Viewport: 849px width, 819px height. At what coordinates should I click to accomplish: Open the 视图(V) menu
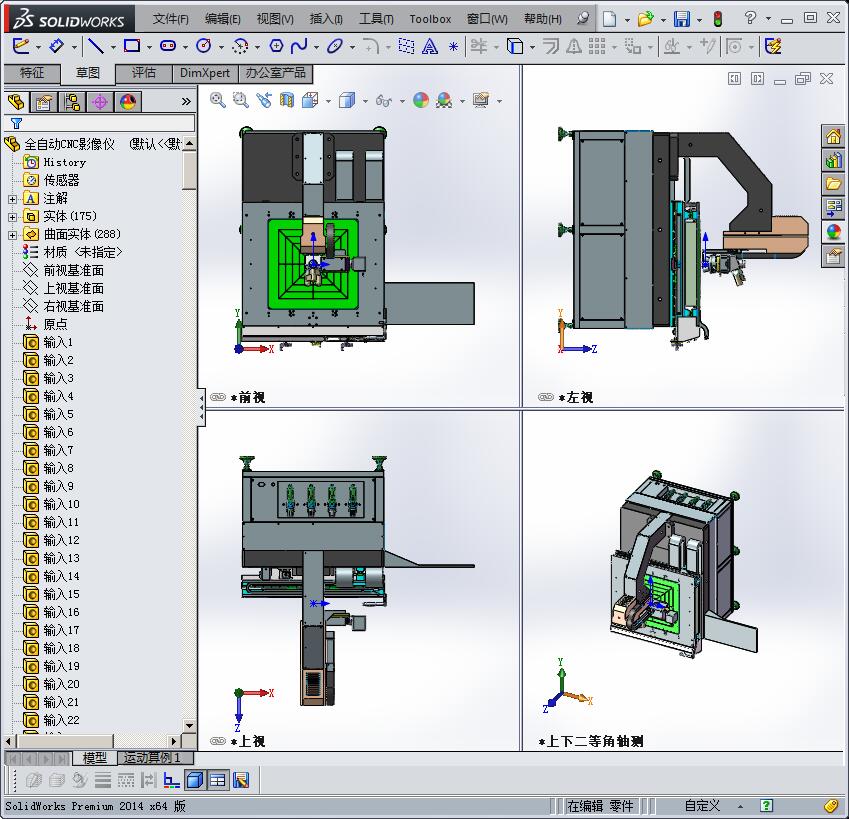[x=275, y=19]
